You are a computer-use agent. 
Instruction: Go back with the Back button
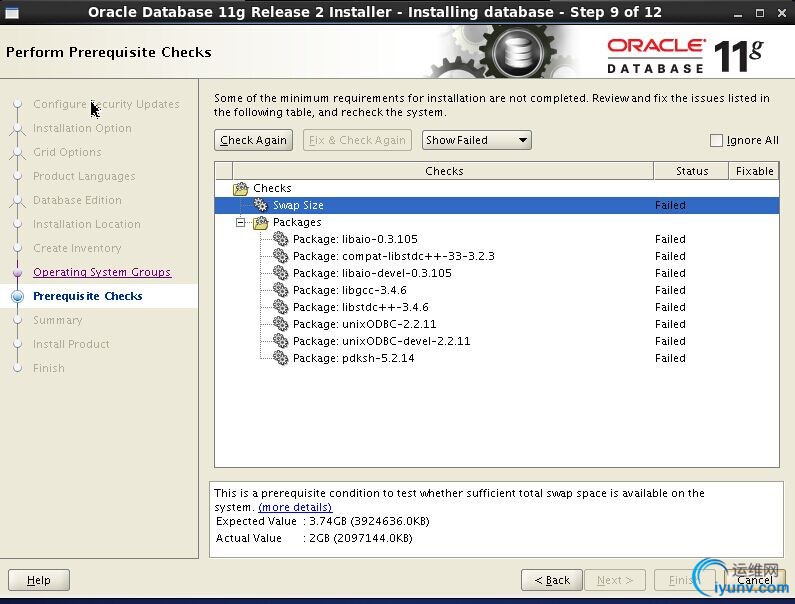pyautogui.click(x=552, y=580)
